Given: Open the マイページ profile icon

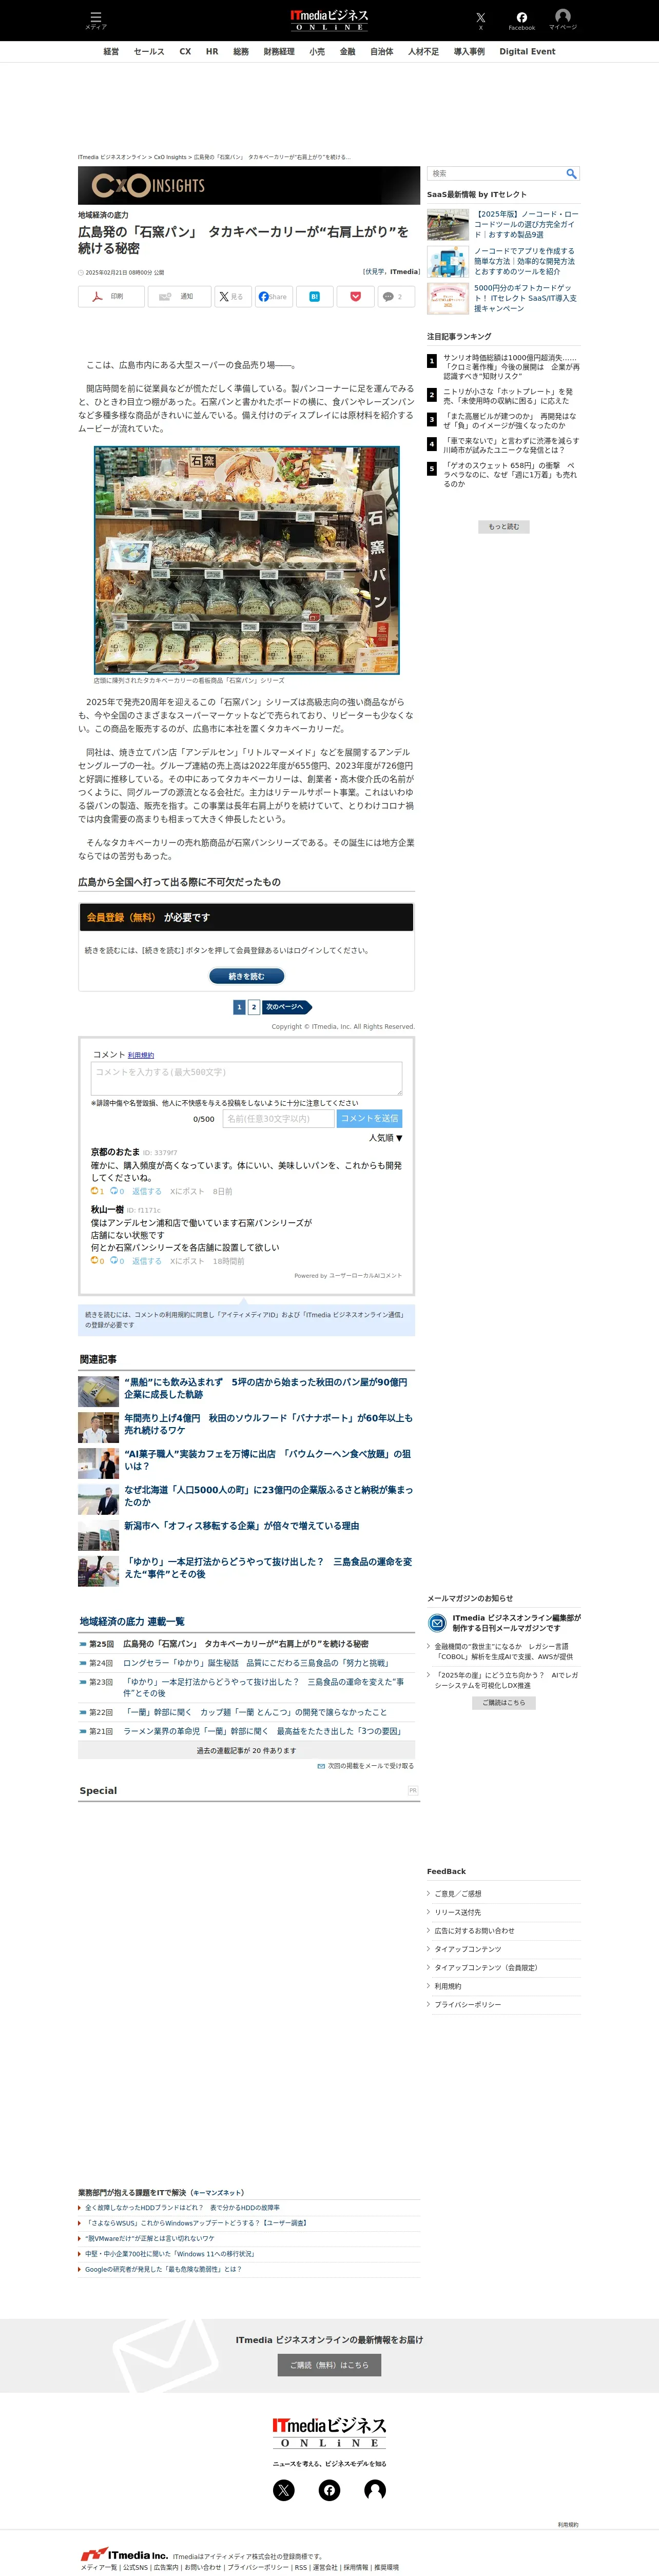Looking at the screenshot, I should click(562, 19).
